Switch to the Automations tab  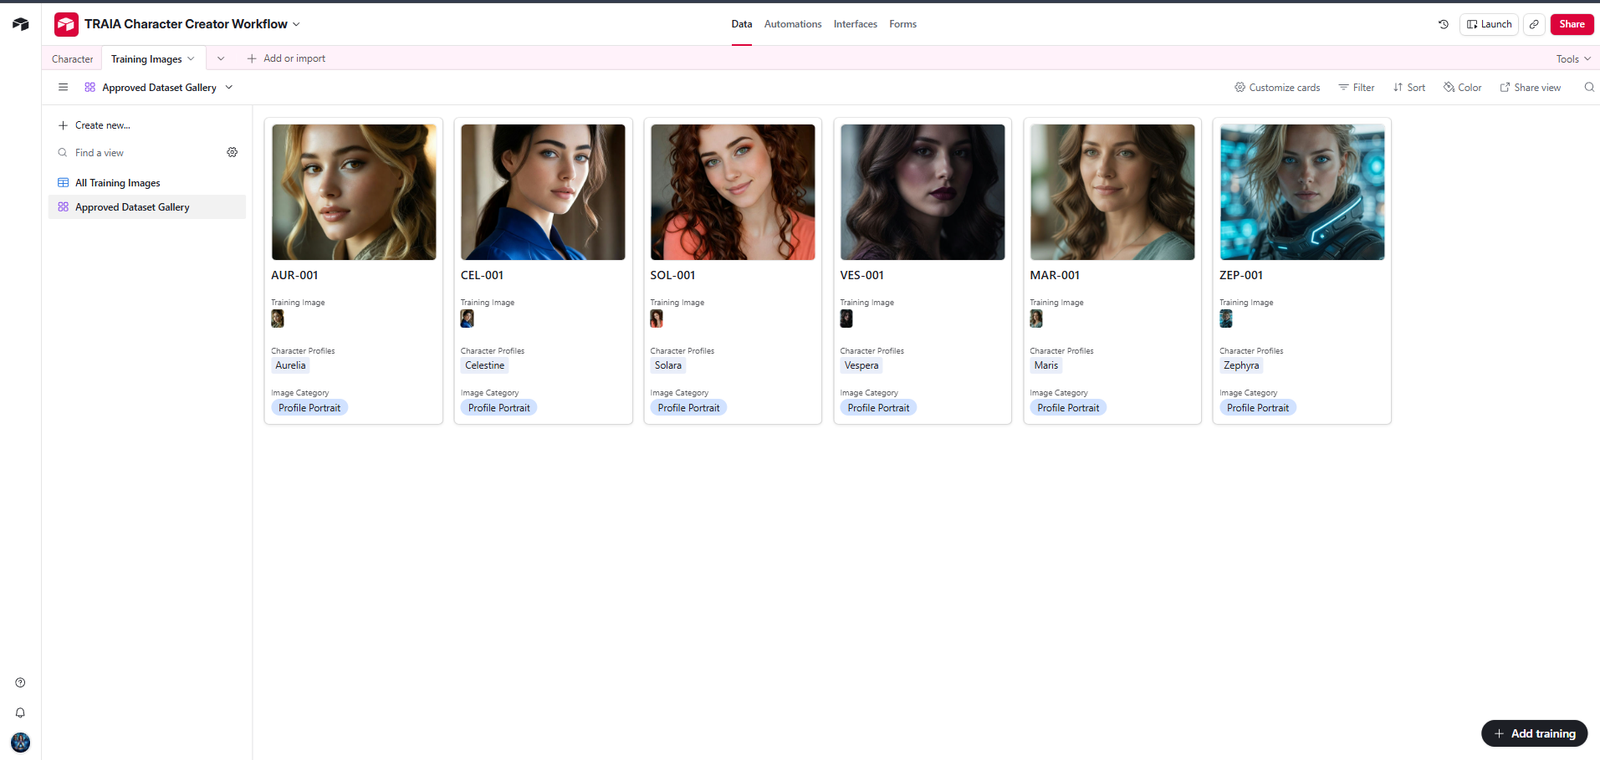(793, 24)
